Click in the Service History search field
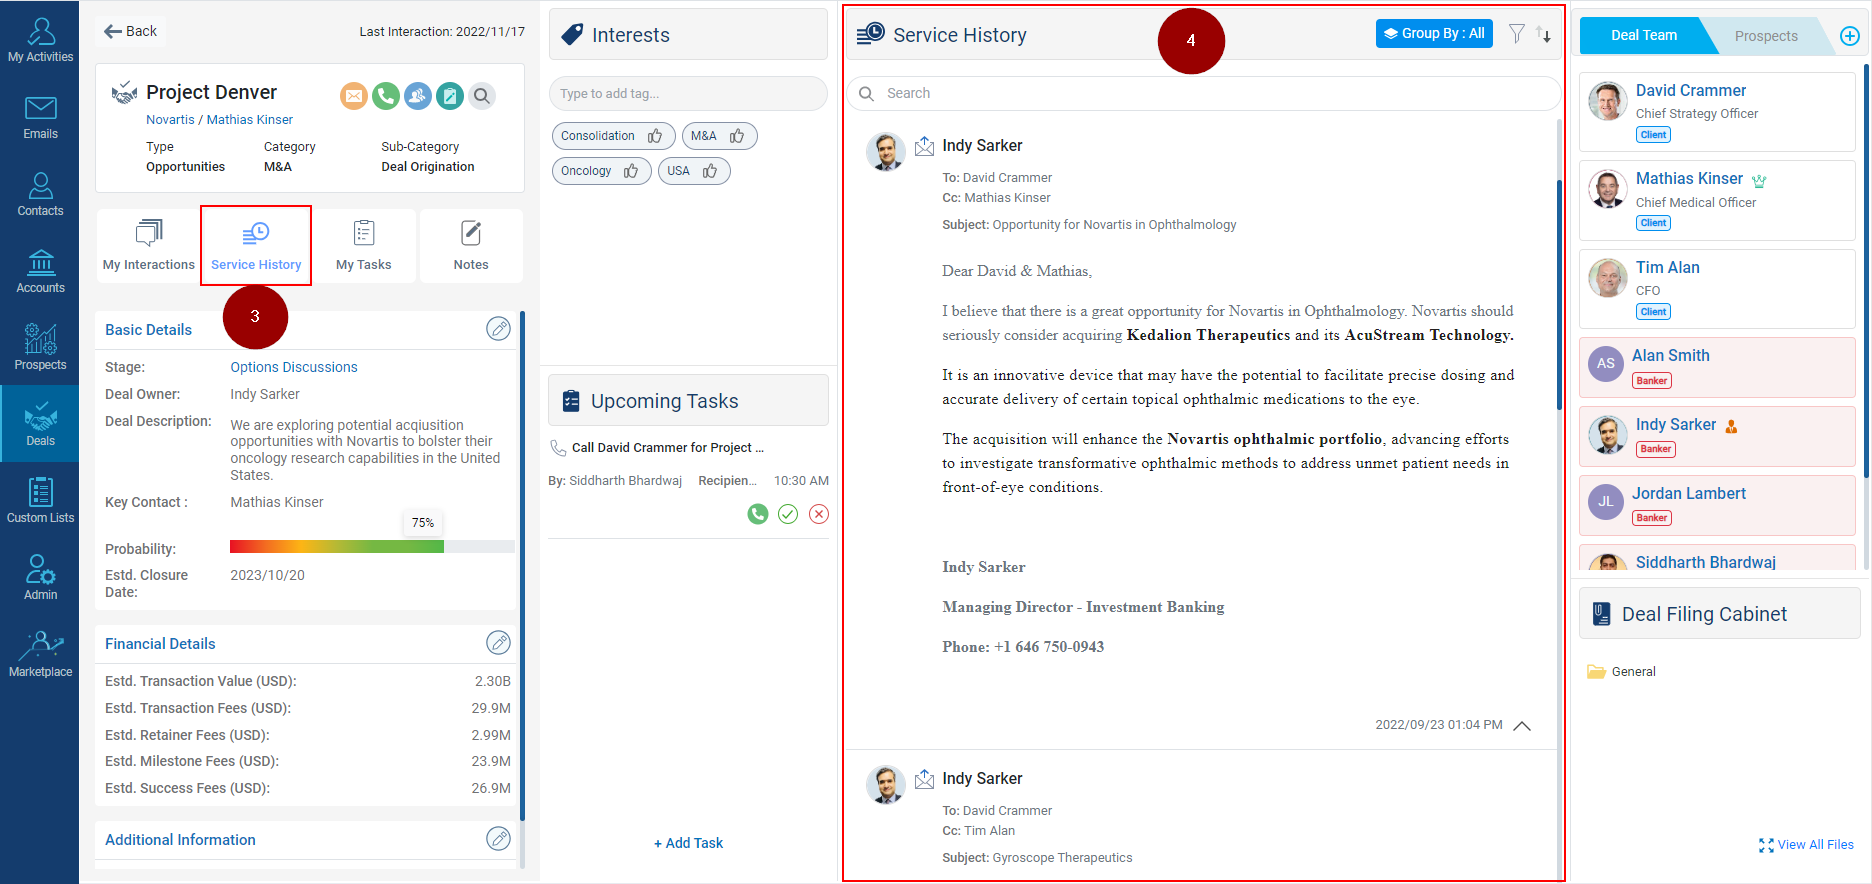Screen dimensions: 1872x884 (x=1203, y=93)
